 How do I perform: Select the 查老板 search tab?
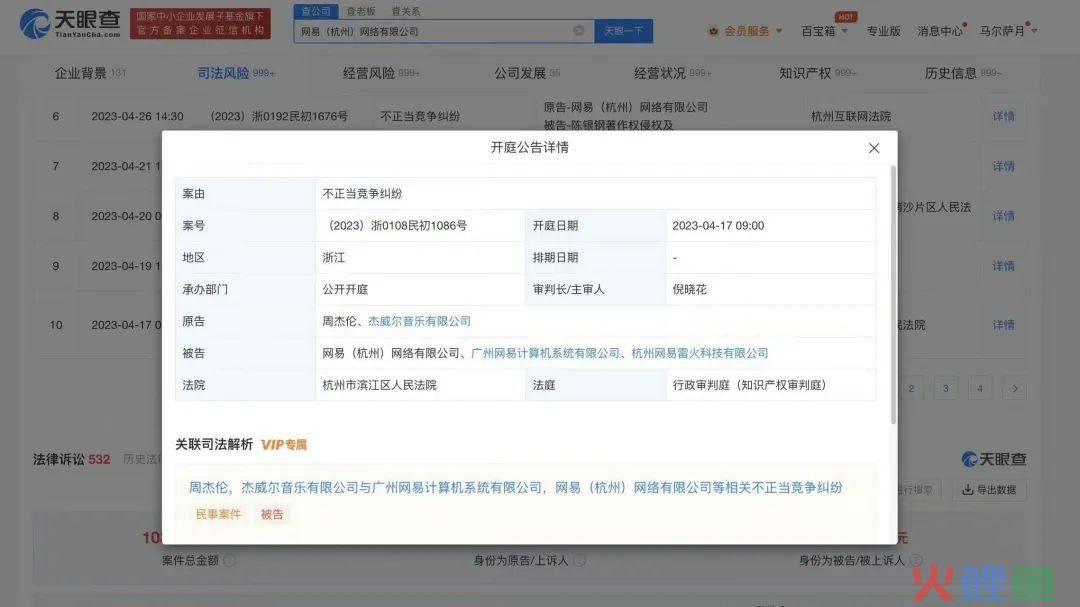tap(361, 11)
